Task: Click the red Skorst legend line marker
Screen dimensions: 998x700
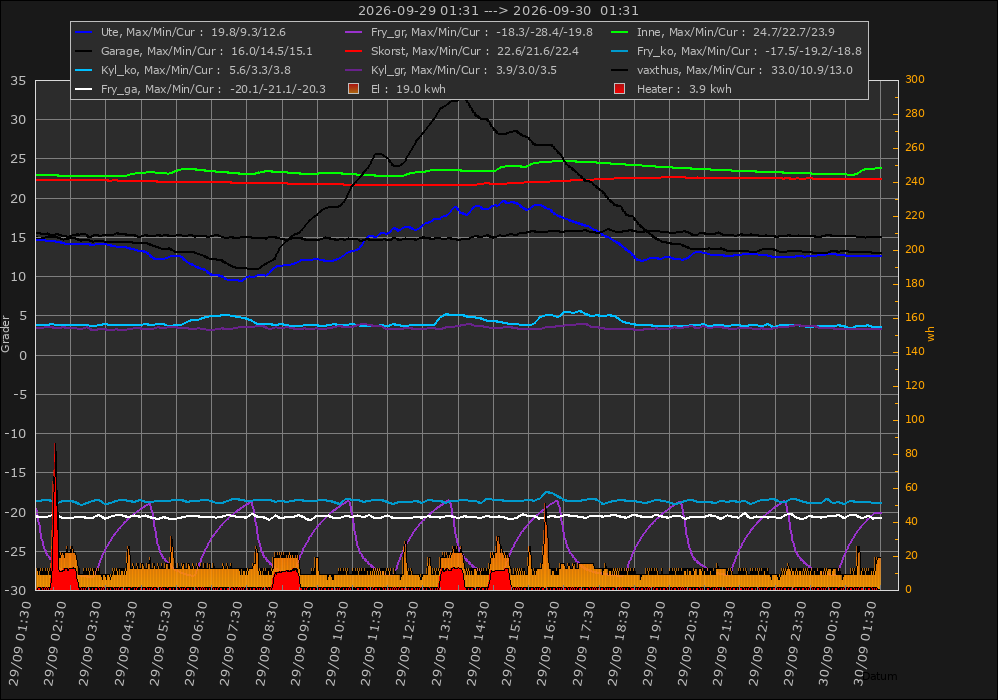Action: pyautogui.click(x=353, y=51)
